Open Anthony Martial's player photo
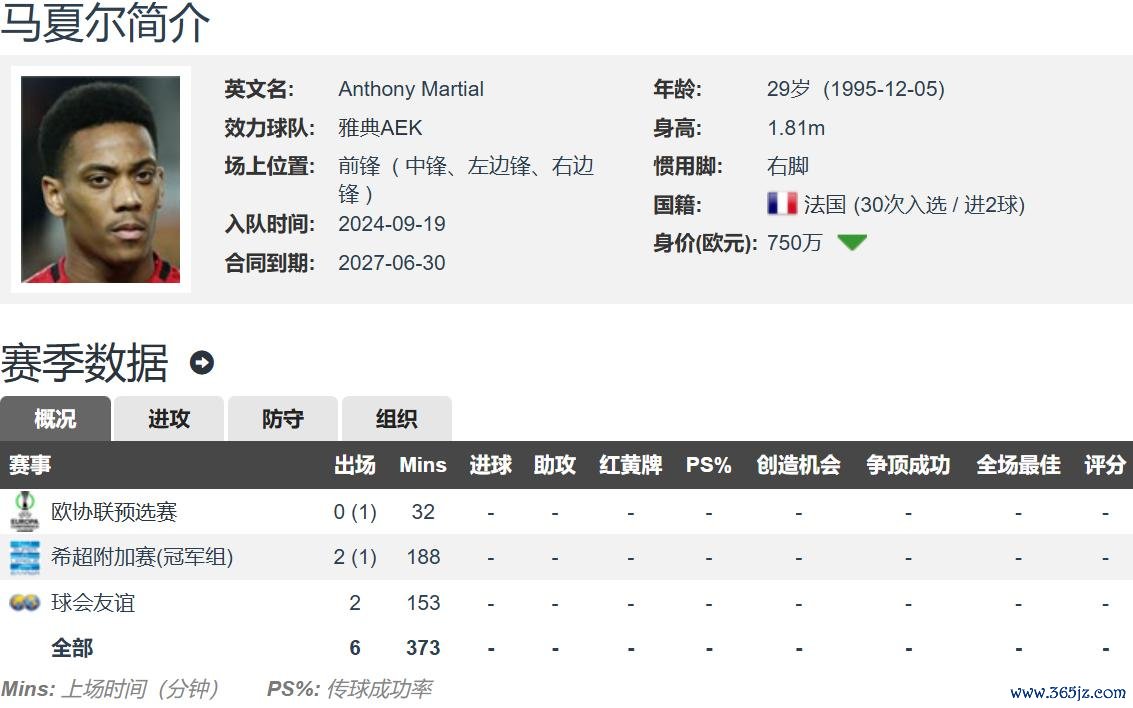This screenshot has width=1133, height=708. coord(101,179)
